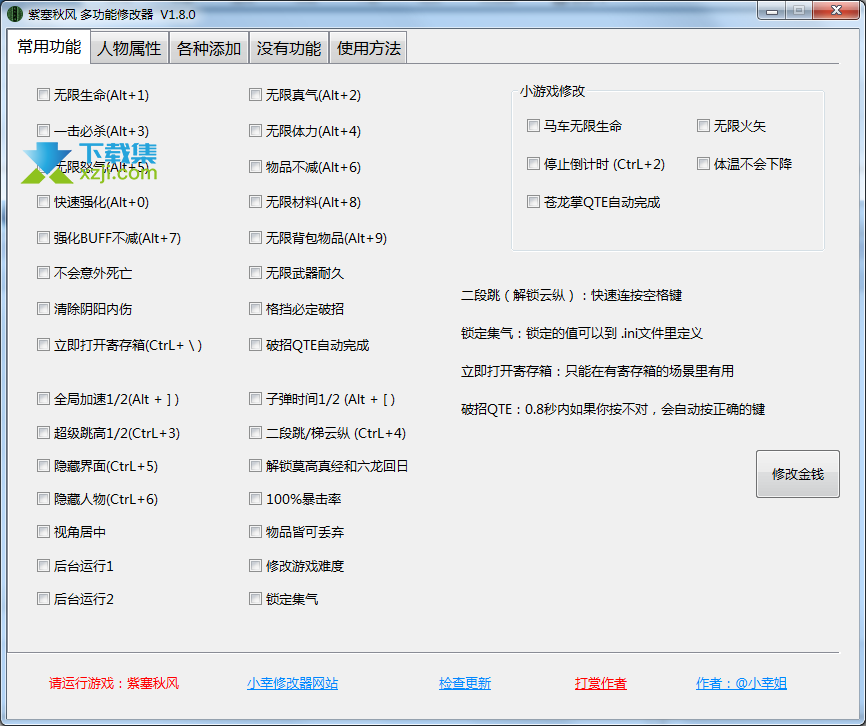
Task: Open the 小幸修改器网站 link
Action: click(x=292, y=683)
